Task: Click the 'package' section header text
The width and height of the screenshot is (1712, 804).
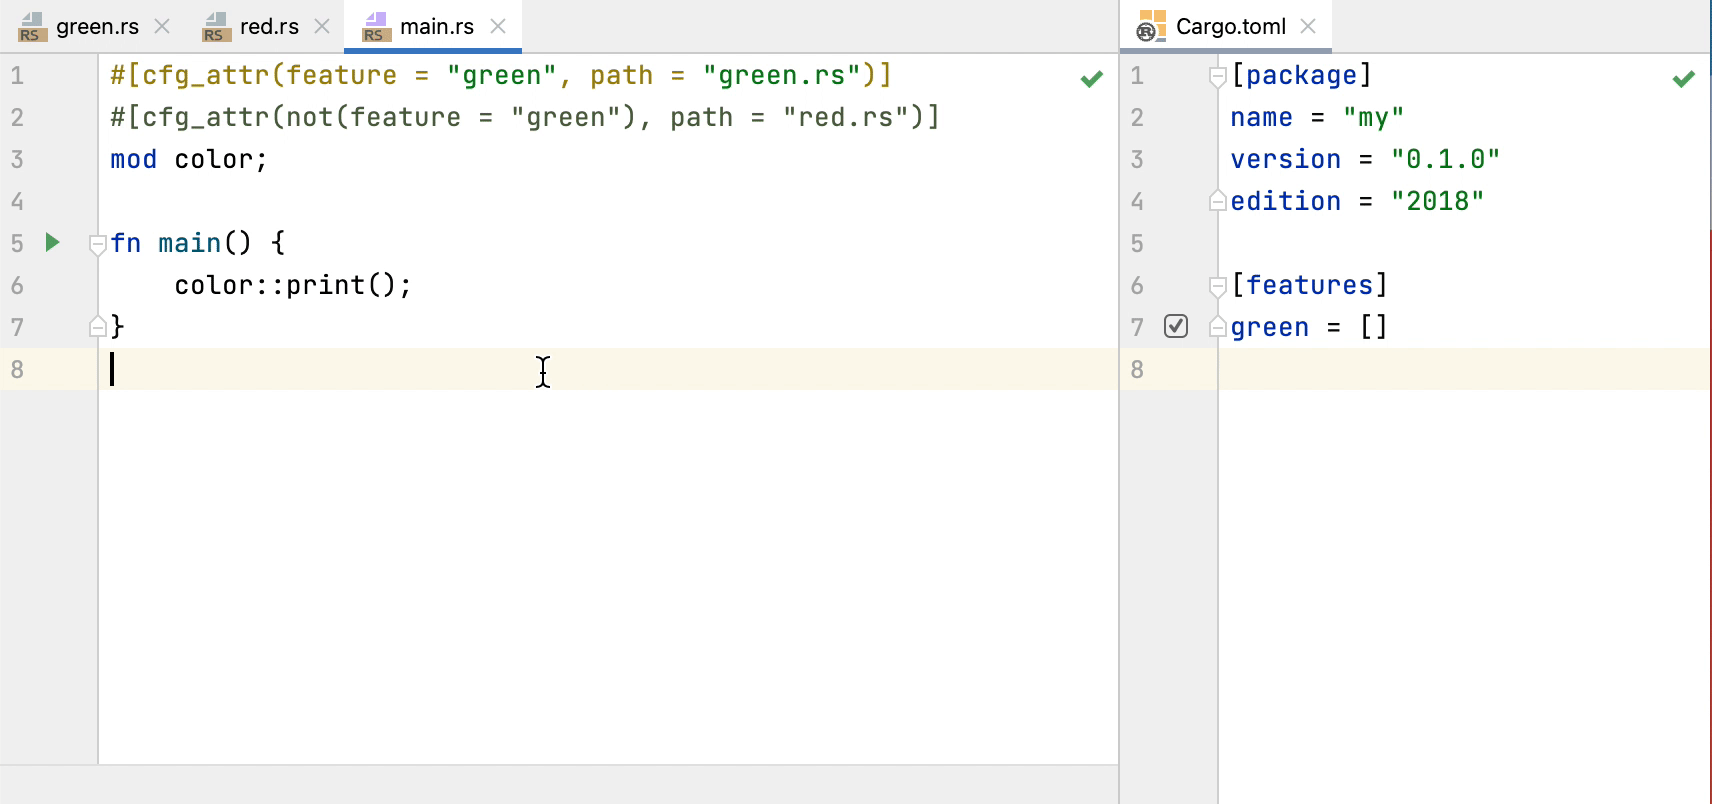Action: [x=1301, y=75]
